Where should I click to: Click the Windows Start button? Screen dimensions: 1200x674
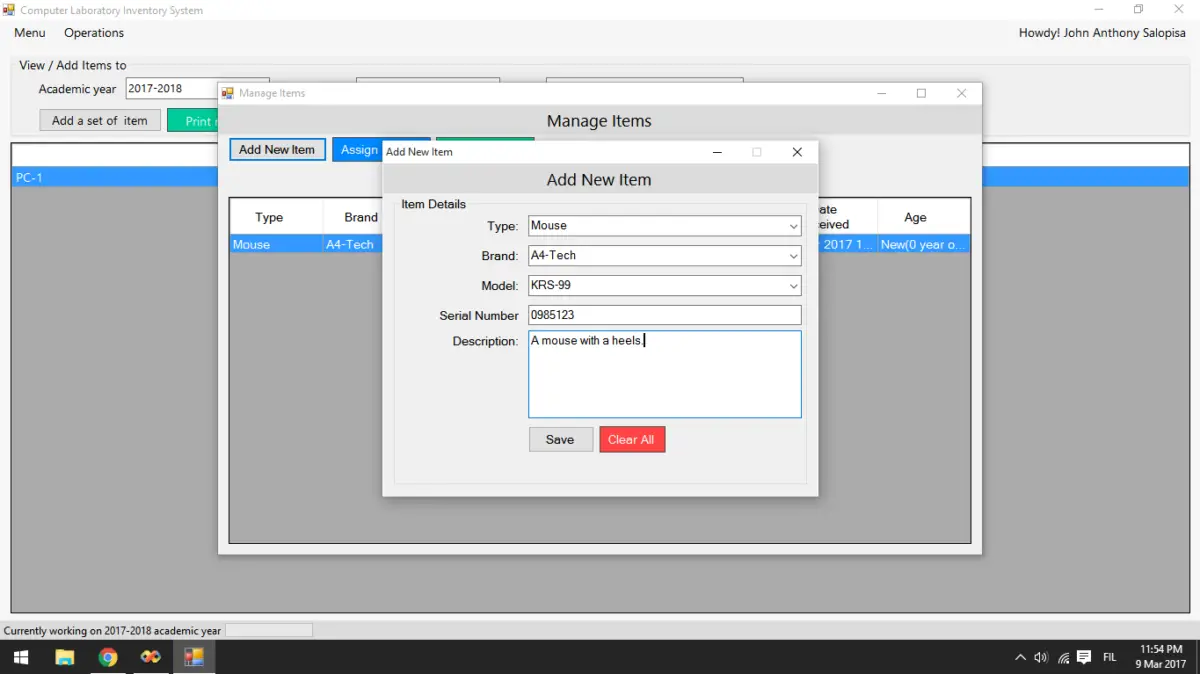[x=19, y=657]
